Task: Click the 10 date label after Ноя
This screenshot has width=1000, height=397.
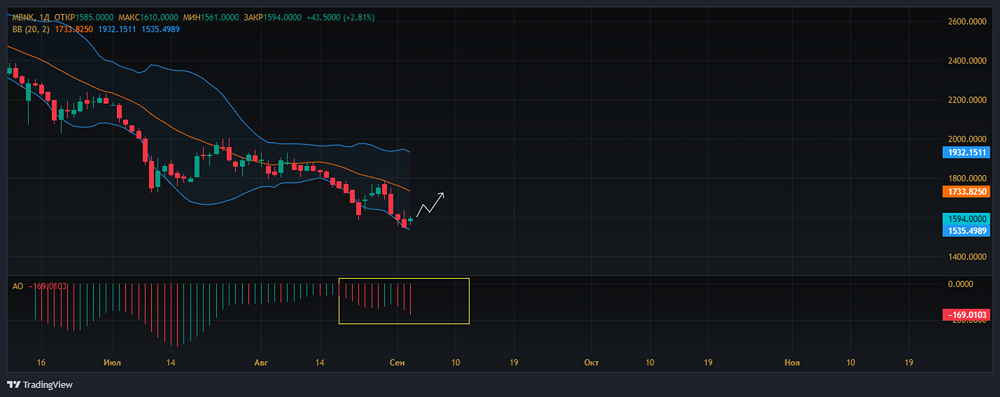Action: (x=851, y=362)
